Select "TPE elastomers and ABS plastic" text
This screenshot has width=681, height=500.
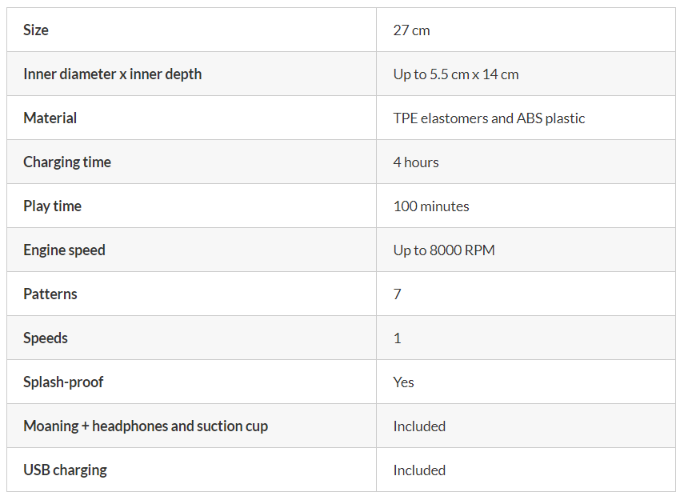pyautogui.click(x=489, y=118)
